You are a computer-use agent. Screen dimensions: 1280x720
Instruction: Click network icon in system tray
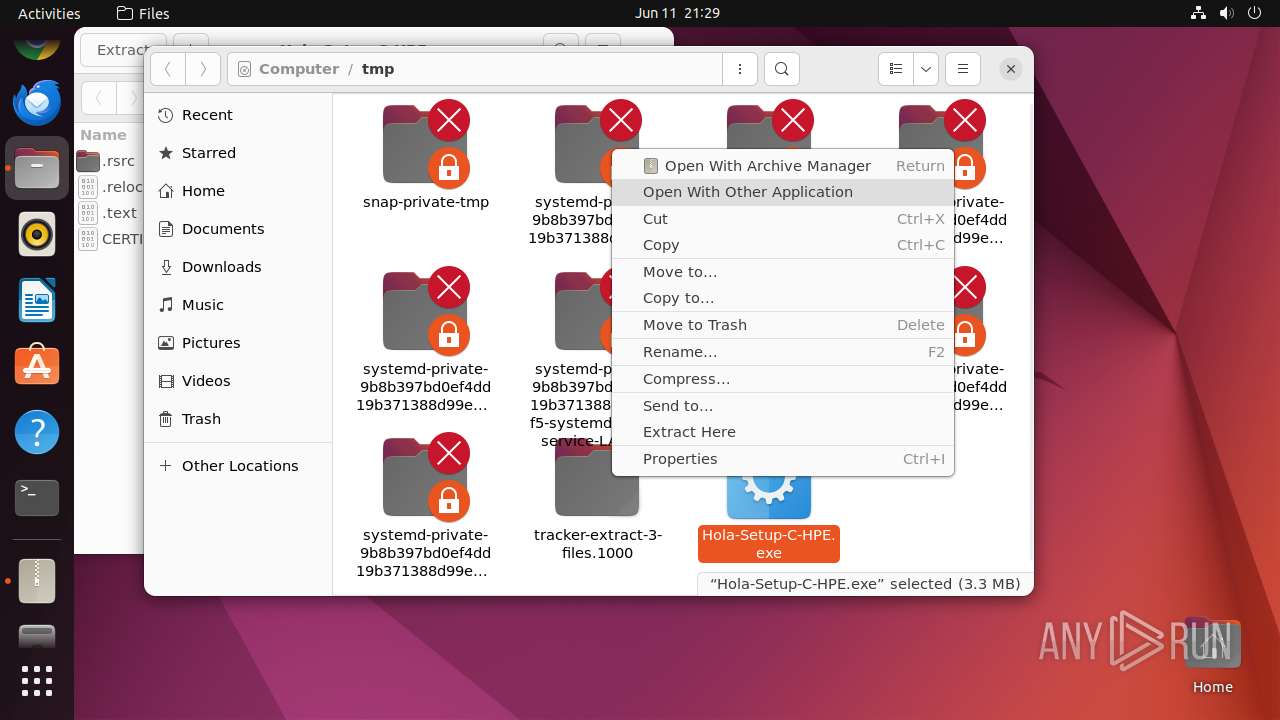point(1199,13)
